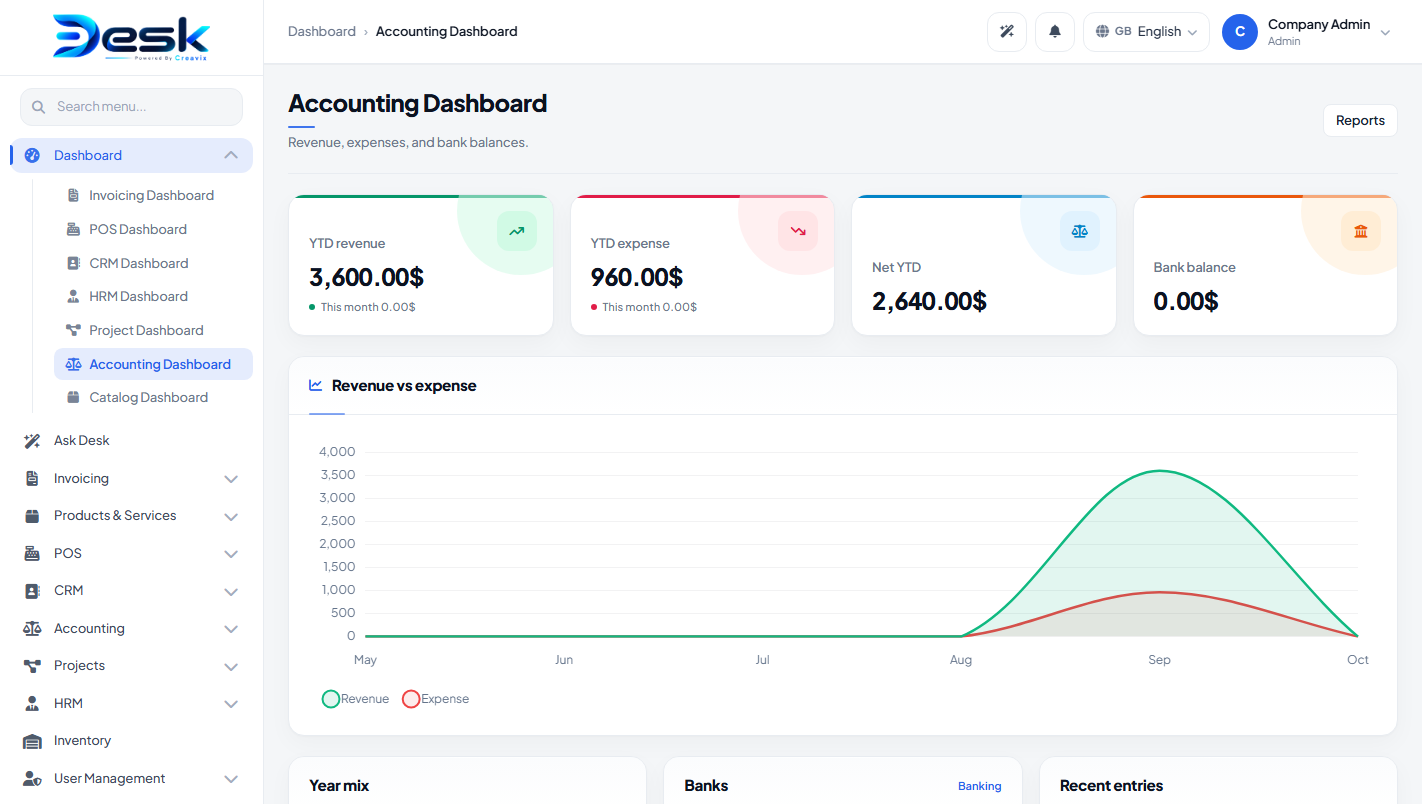Image resolution: width=1422 pixels, height=804 pixels.
Task: Expand the POS sidebar menu
Action: click(x=231, y=554)
